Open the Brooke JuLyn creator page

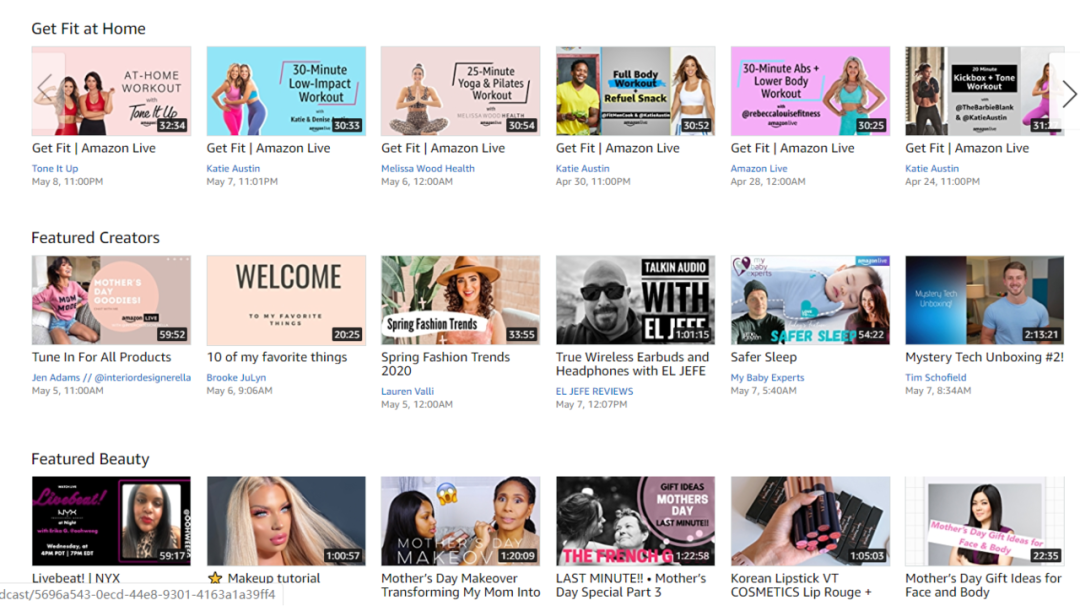click(x=236, y=377)
